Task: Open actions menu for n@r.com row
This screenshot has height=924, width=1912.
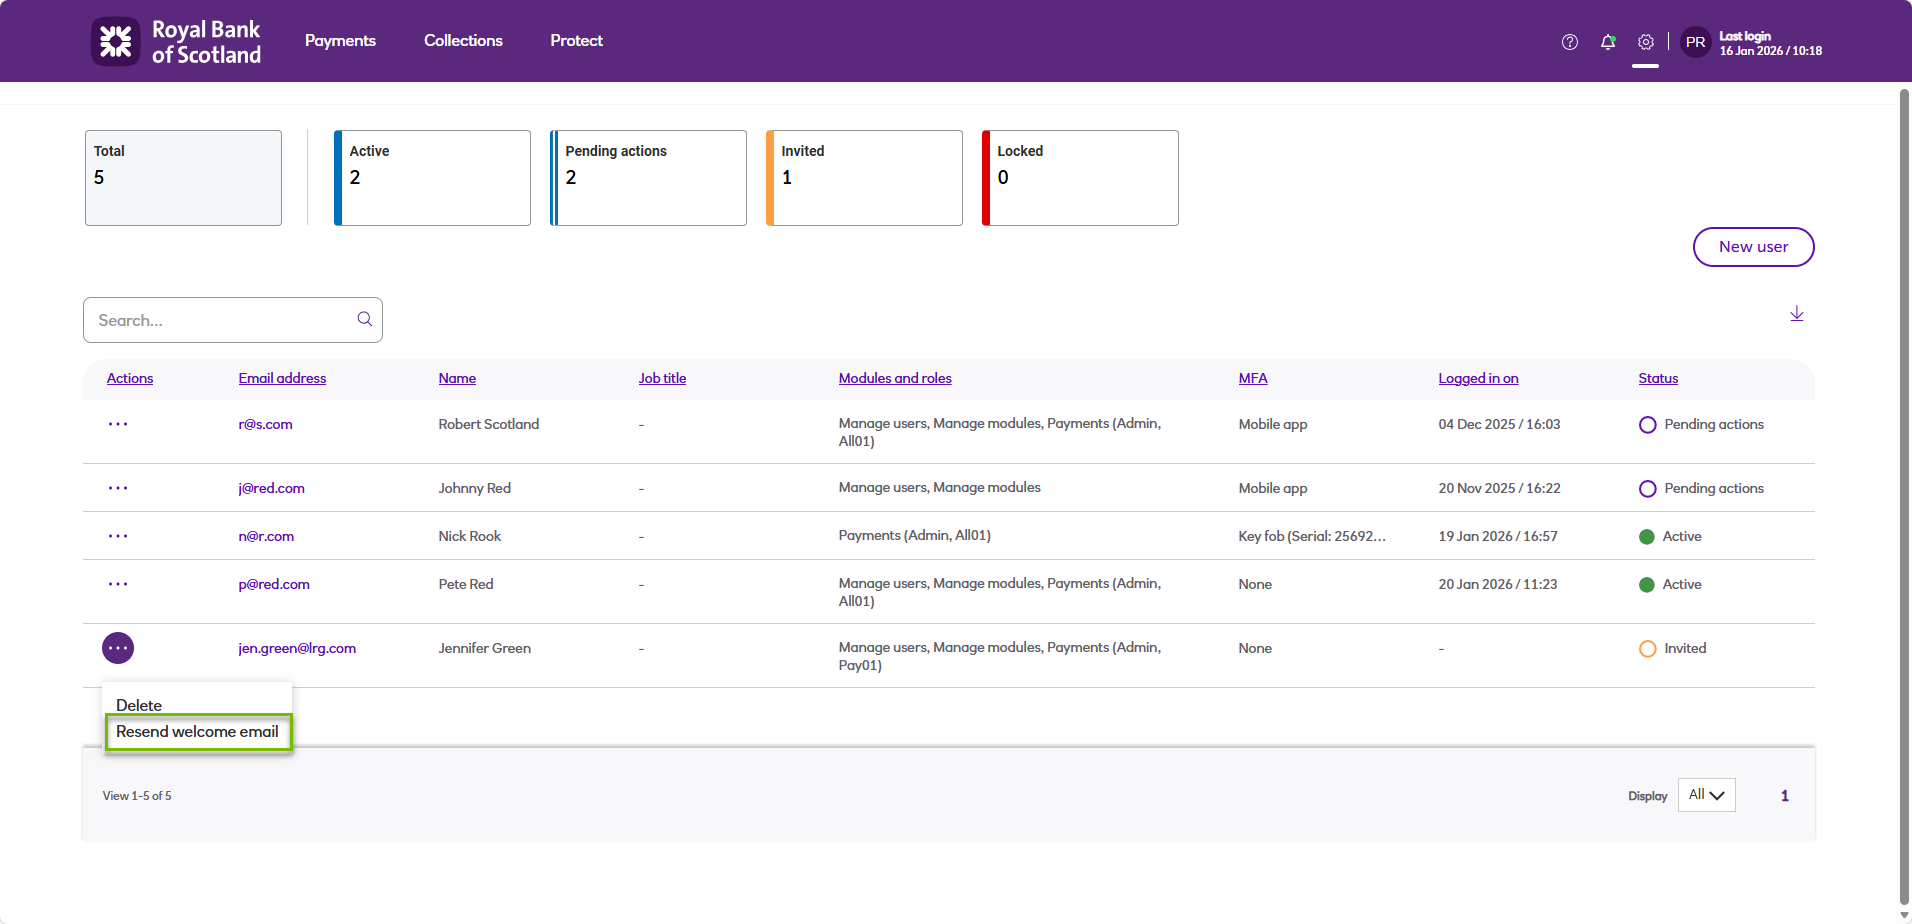Action: tap(118, 536)
